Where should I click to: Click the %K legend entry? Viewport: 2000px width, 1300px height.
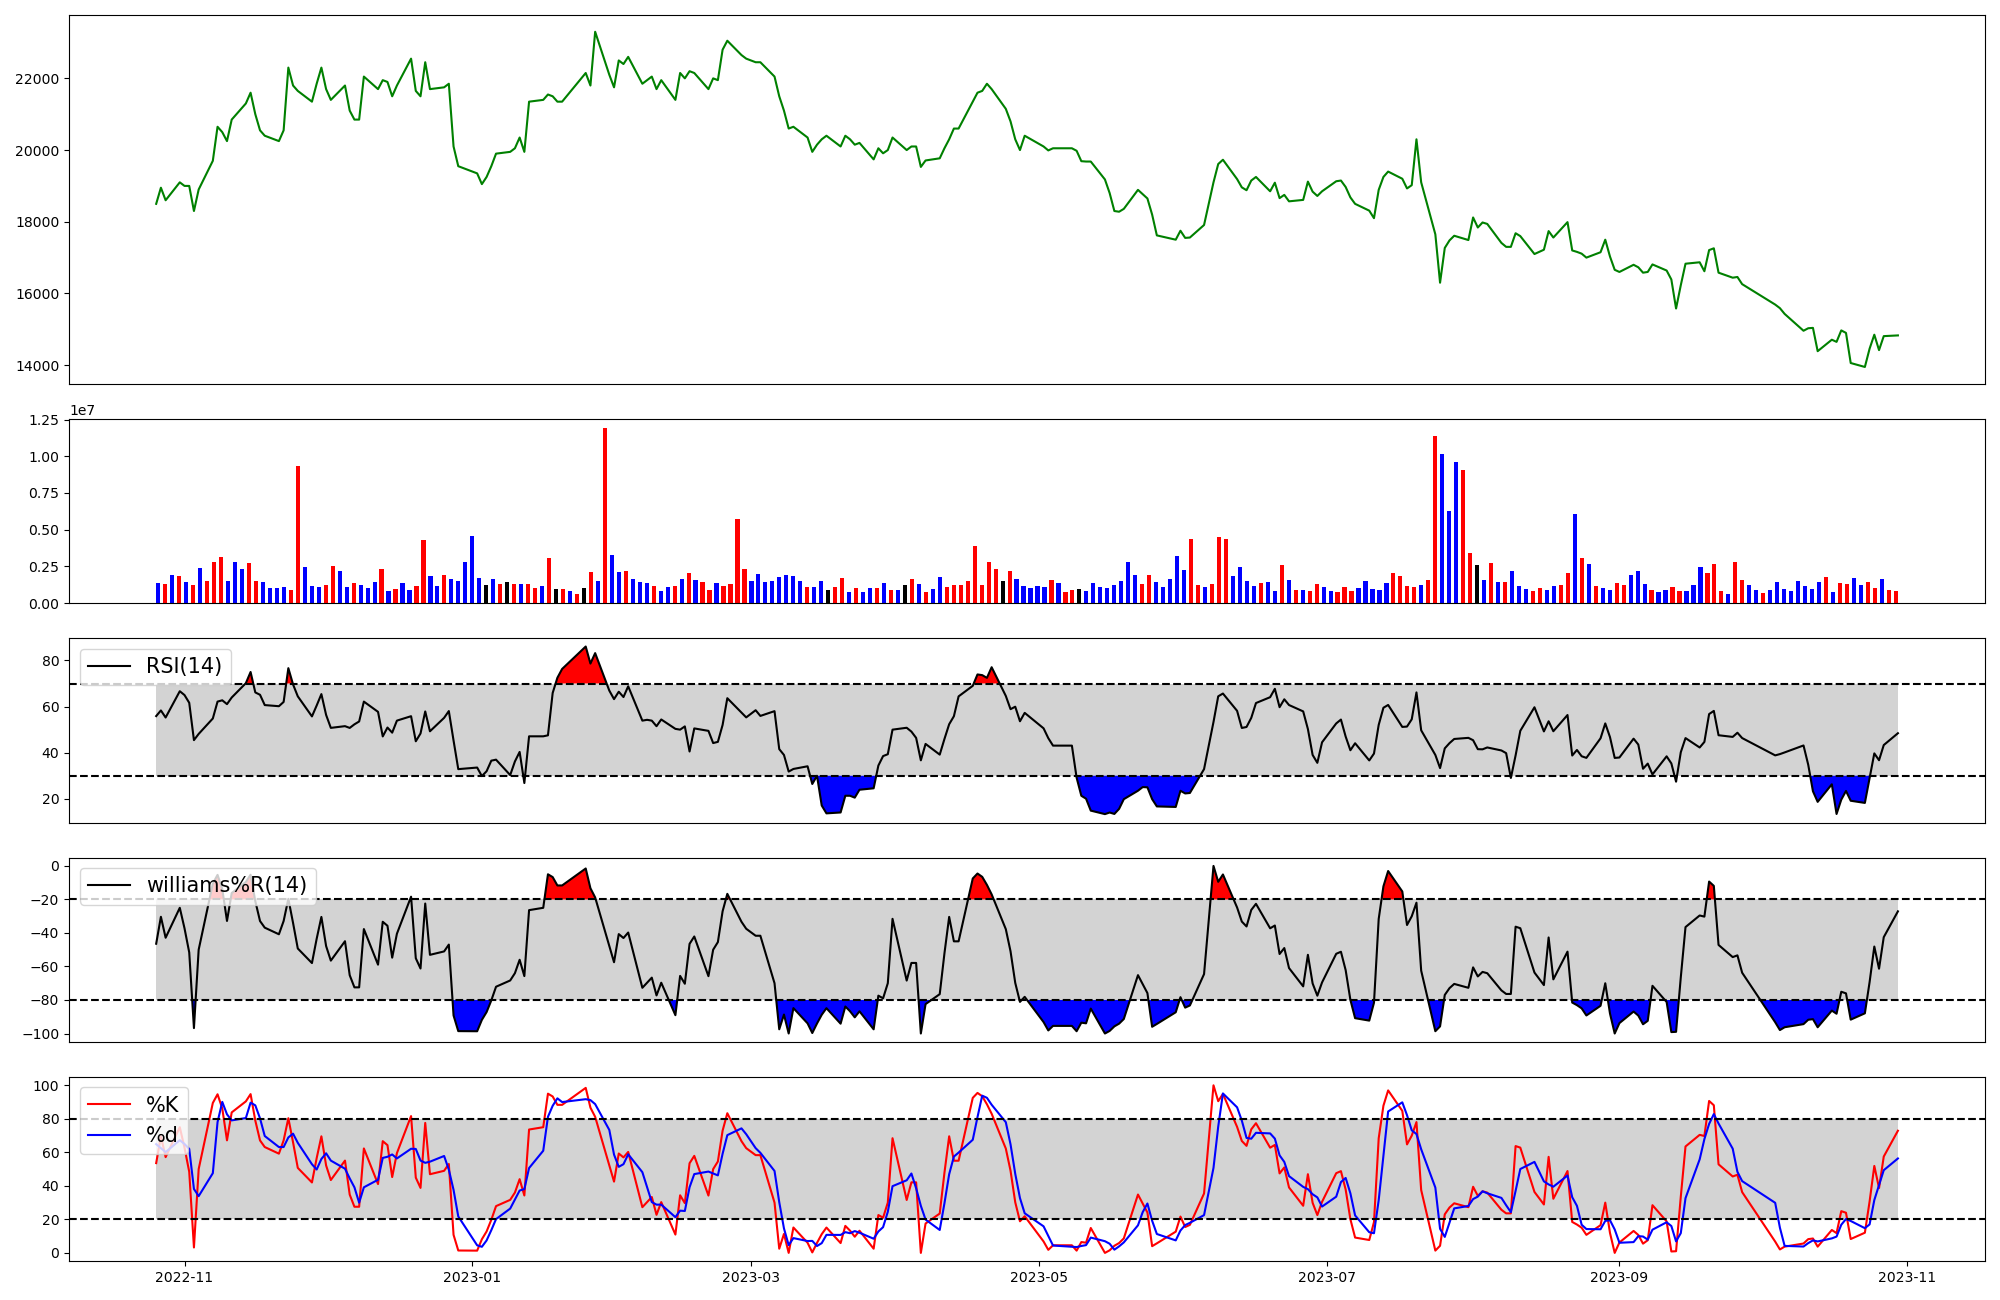coord(162,1105)
